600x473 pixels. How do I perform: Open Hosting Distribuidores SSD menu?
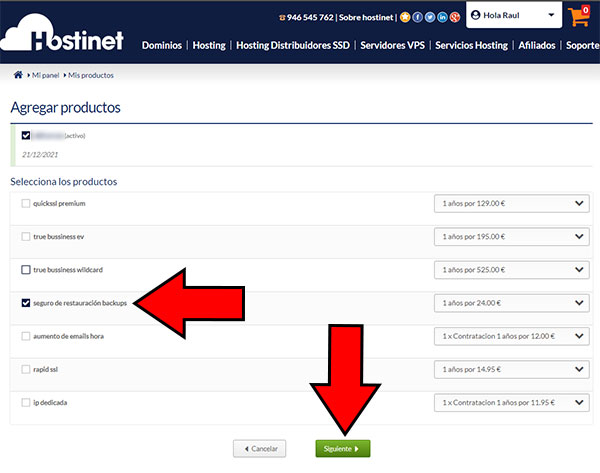point(293,45)
